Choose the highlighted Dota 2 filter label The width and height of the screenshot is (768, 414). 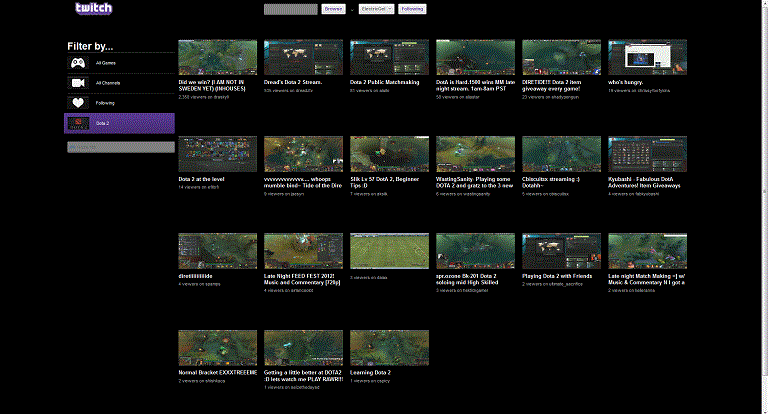point(102,123)
